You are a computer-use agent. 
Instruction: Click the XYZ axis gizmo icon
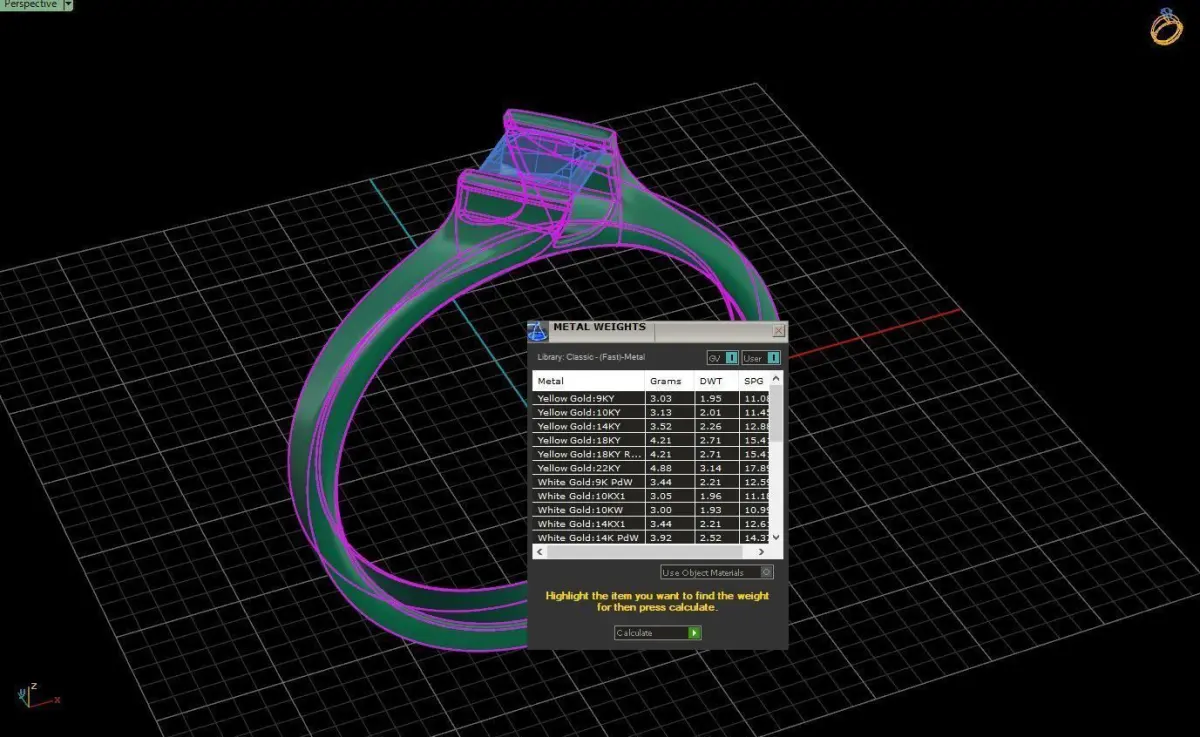click(x=38, y=695)
